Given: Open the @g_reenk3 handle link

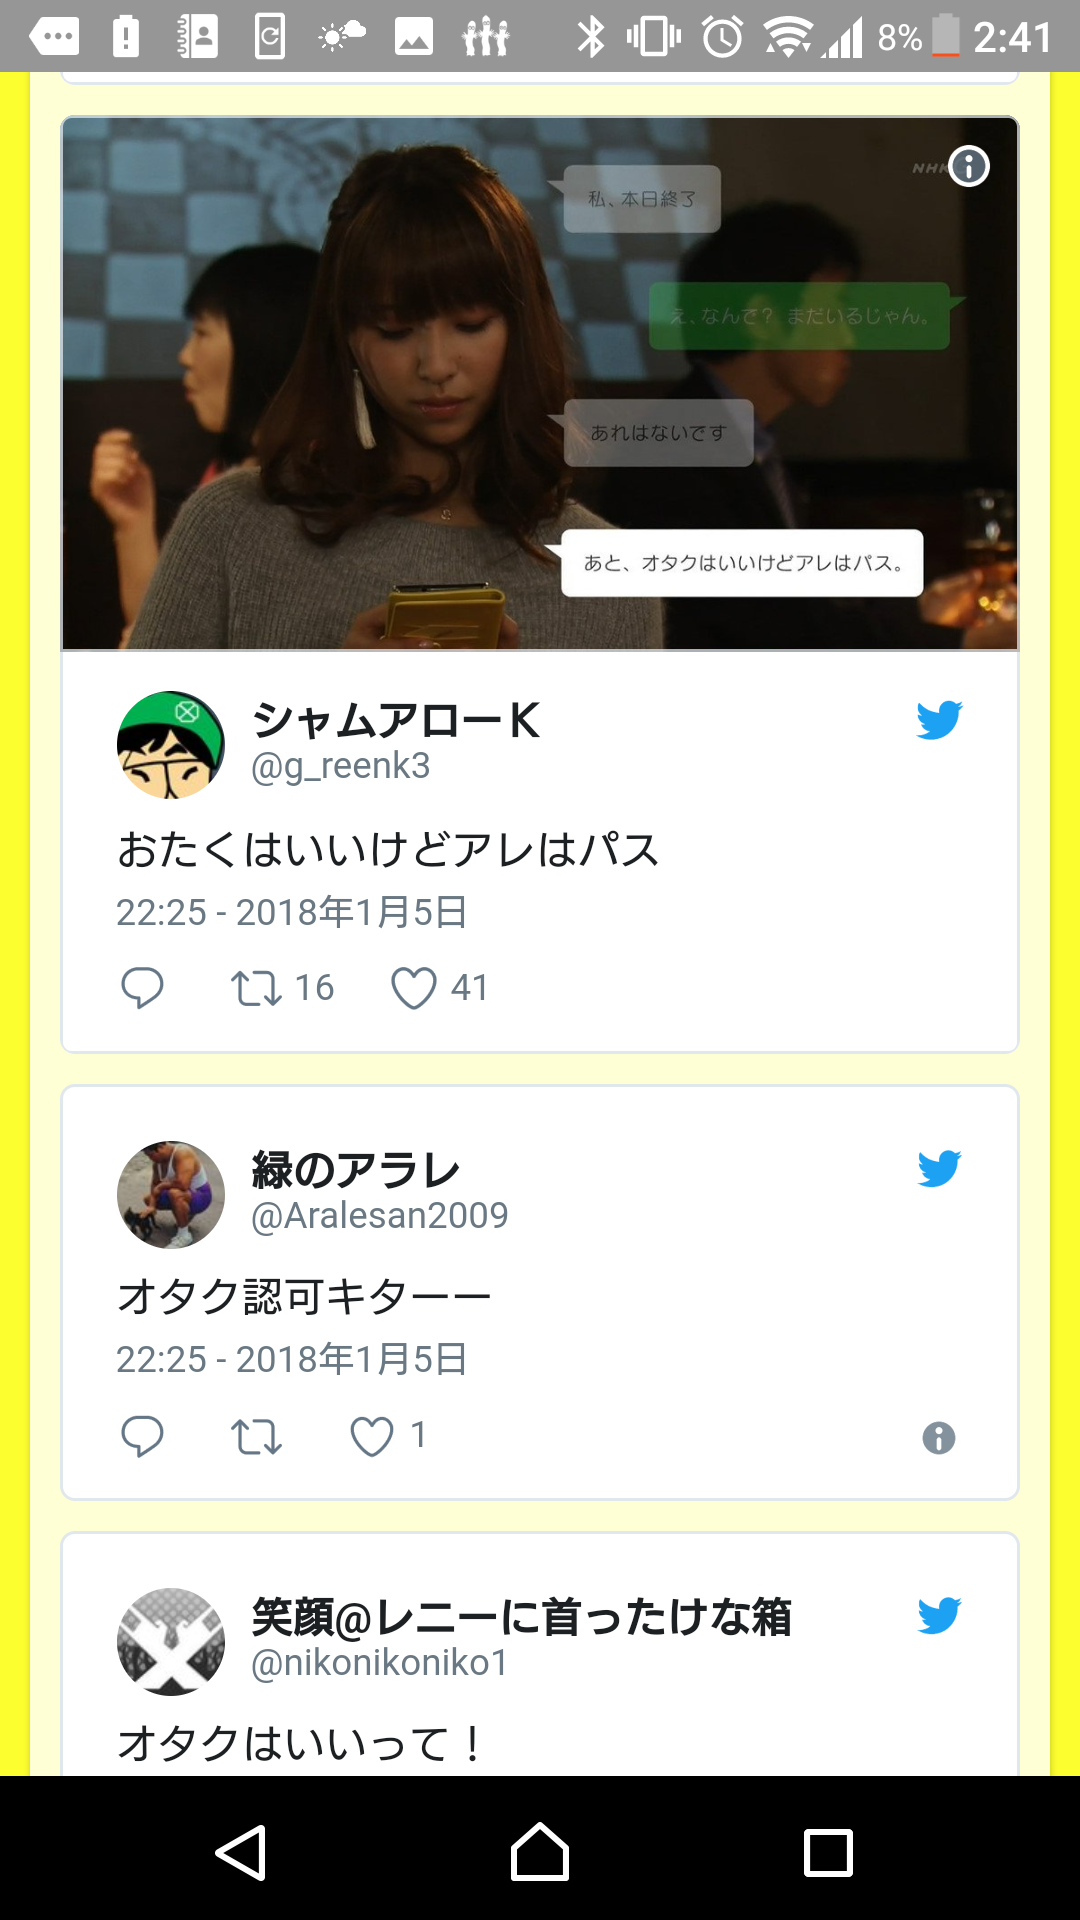Looking at the screenshot, I should point(340,766).
